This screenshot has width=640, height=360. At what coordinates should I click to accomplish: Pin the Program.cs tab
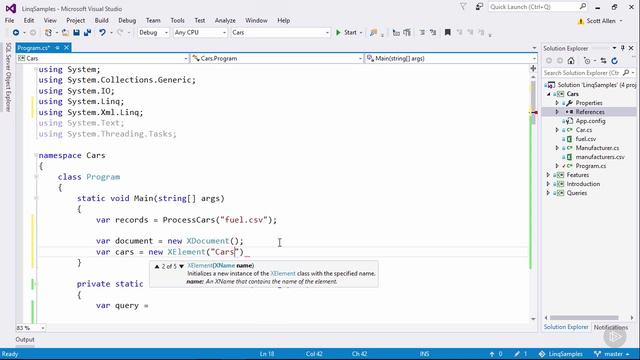[x=58, y=48]
